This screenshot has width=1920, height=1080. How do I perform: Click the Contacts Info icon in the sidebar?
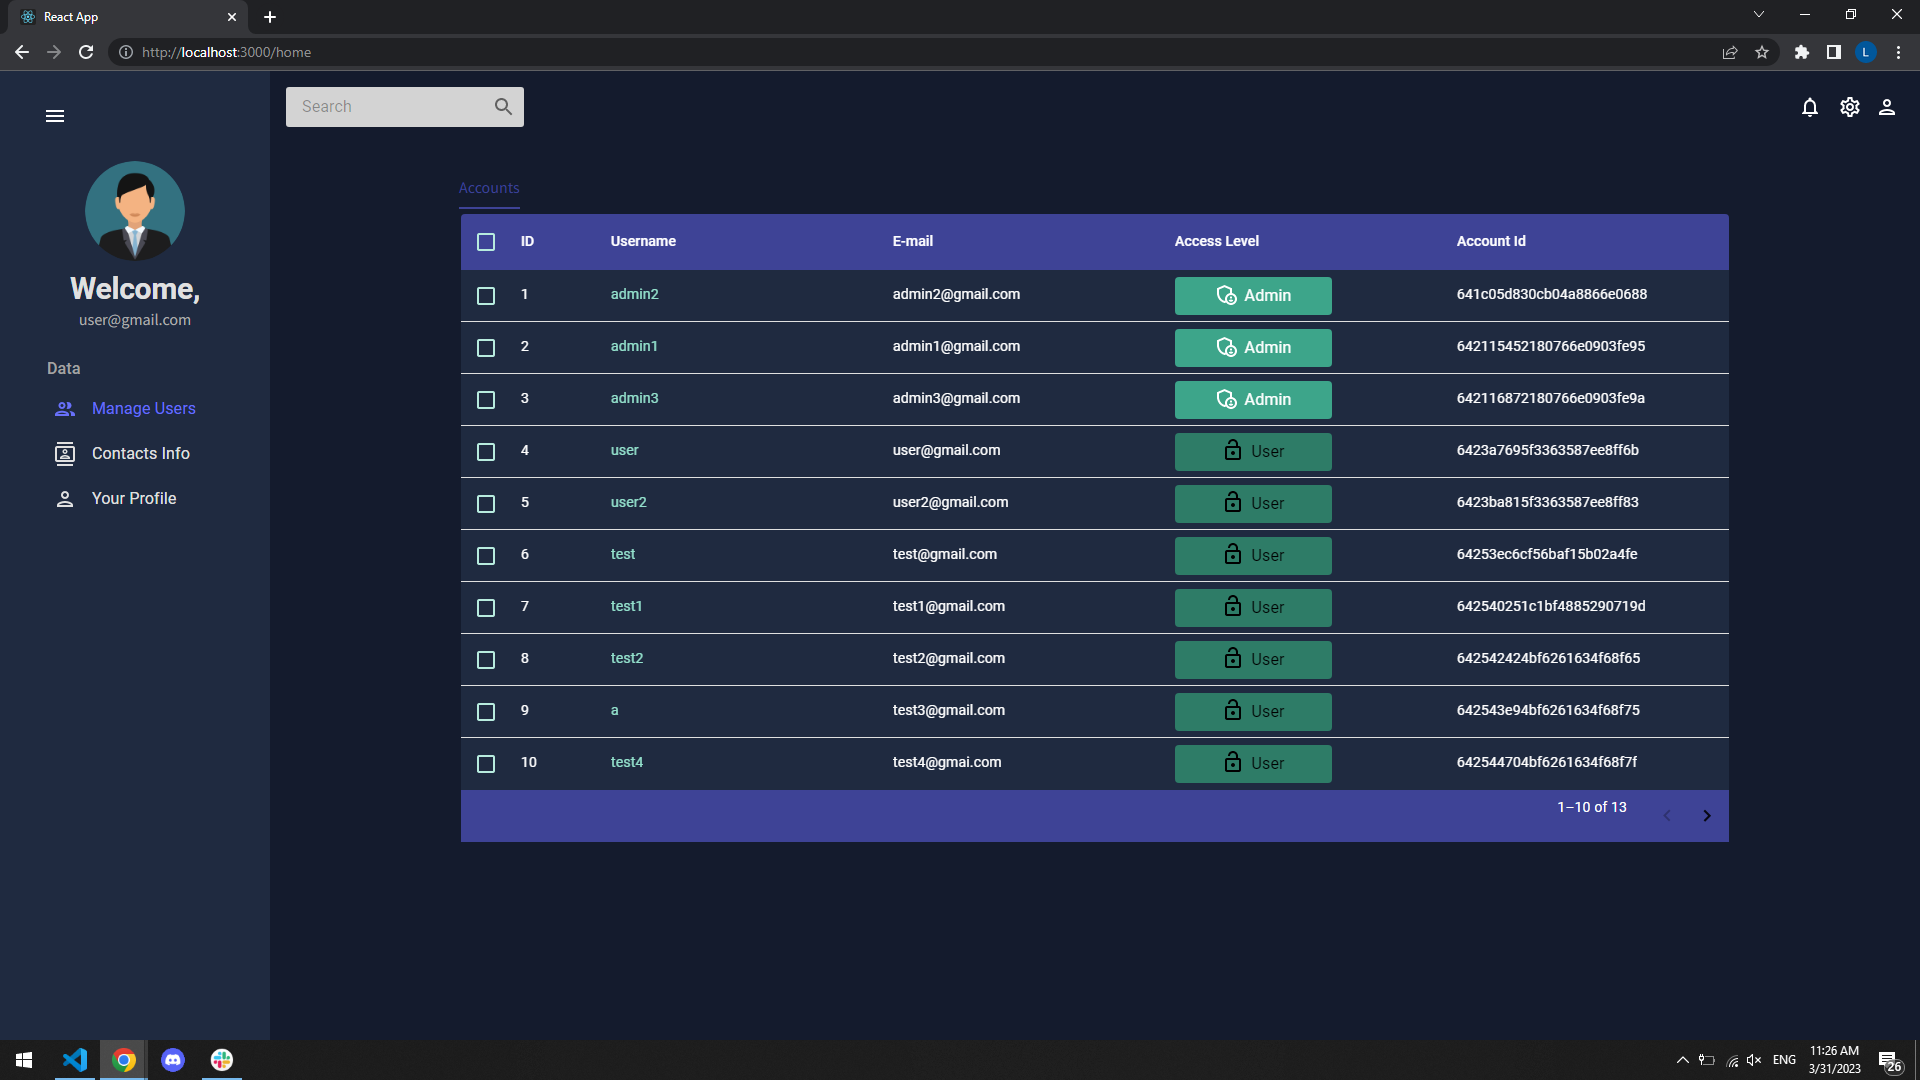tap(65, 454)
